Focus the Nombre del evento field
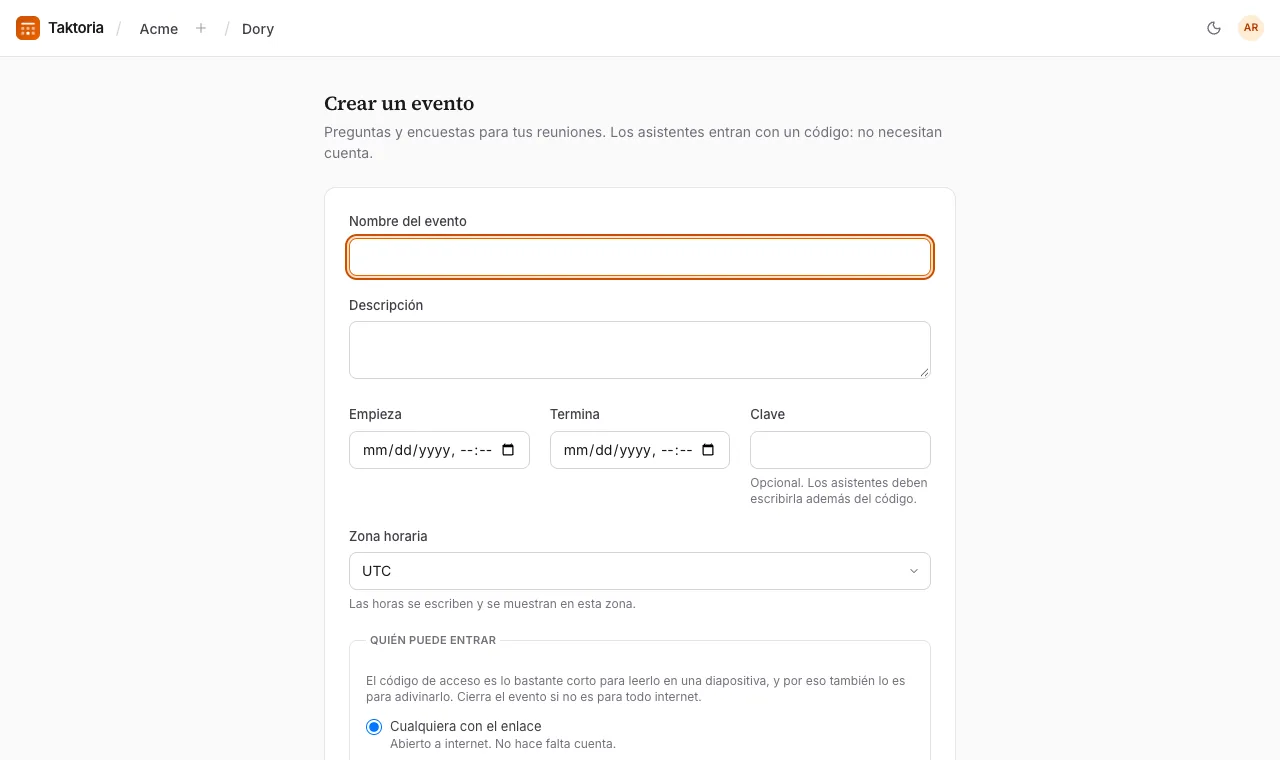Viewport: 1280px width, 760px height. pyautogui.click(x=640, y=257)
